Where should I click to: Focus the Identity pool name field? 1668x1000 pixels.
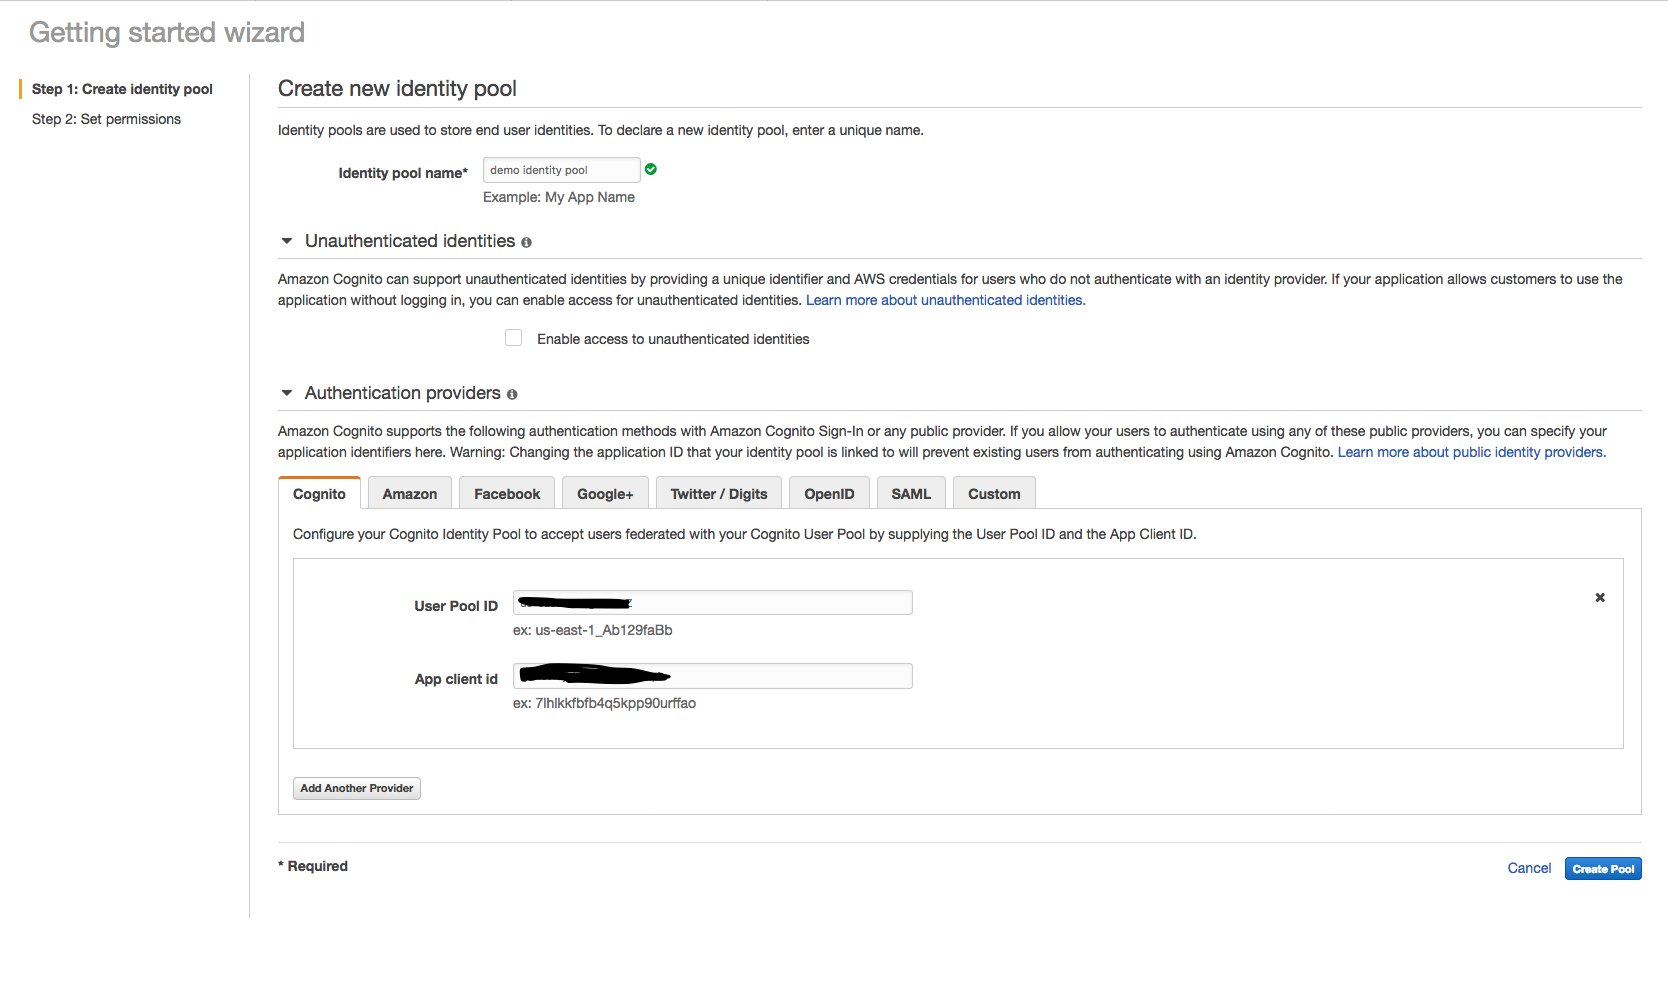coord(562,170)
